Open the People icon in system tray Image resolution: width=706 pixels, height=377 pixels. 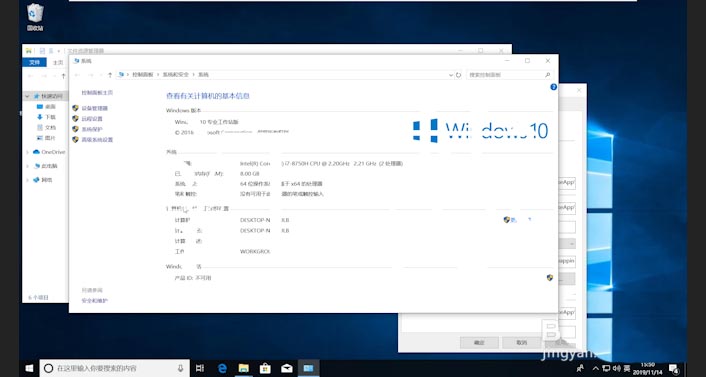point(581,368)
